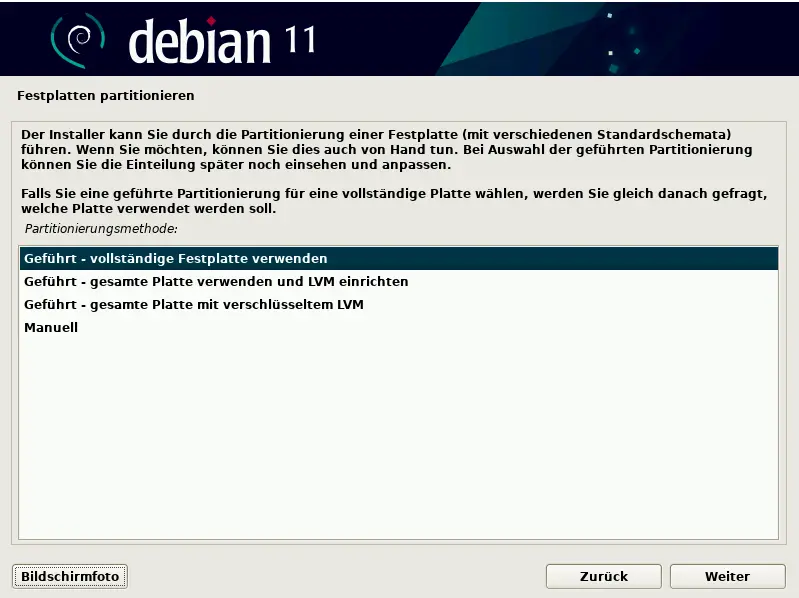Click the dark banner area left of the logo
Viewport: 799px width, 598px height.
[x=22, y=39]
